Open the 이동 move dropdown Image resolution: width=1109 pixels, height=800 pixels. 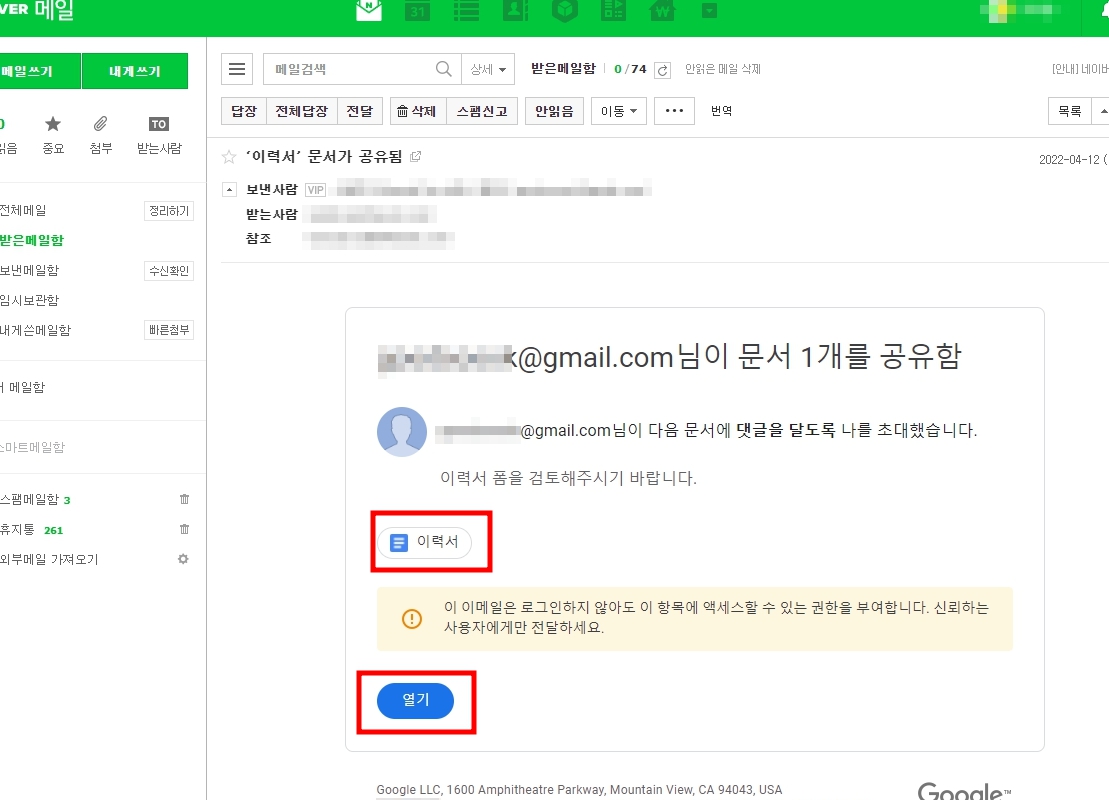pyautogui.click(x=617, y=110)
